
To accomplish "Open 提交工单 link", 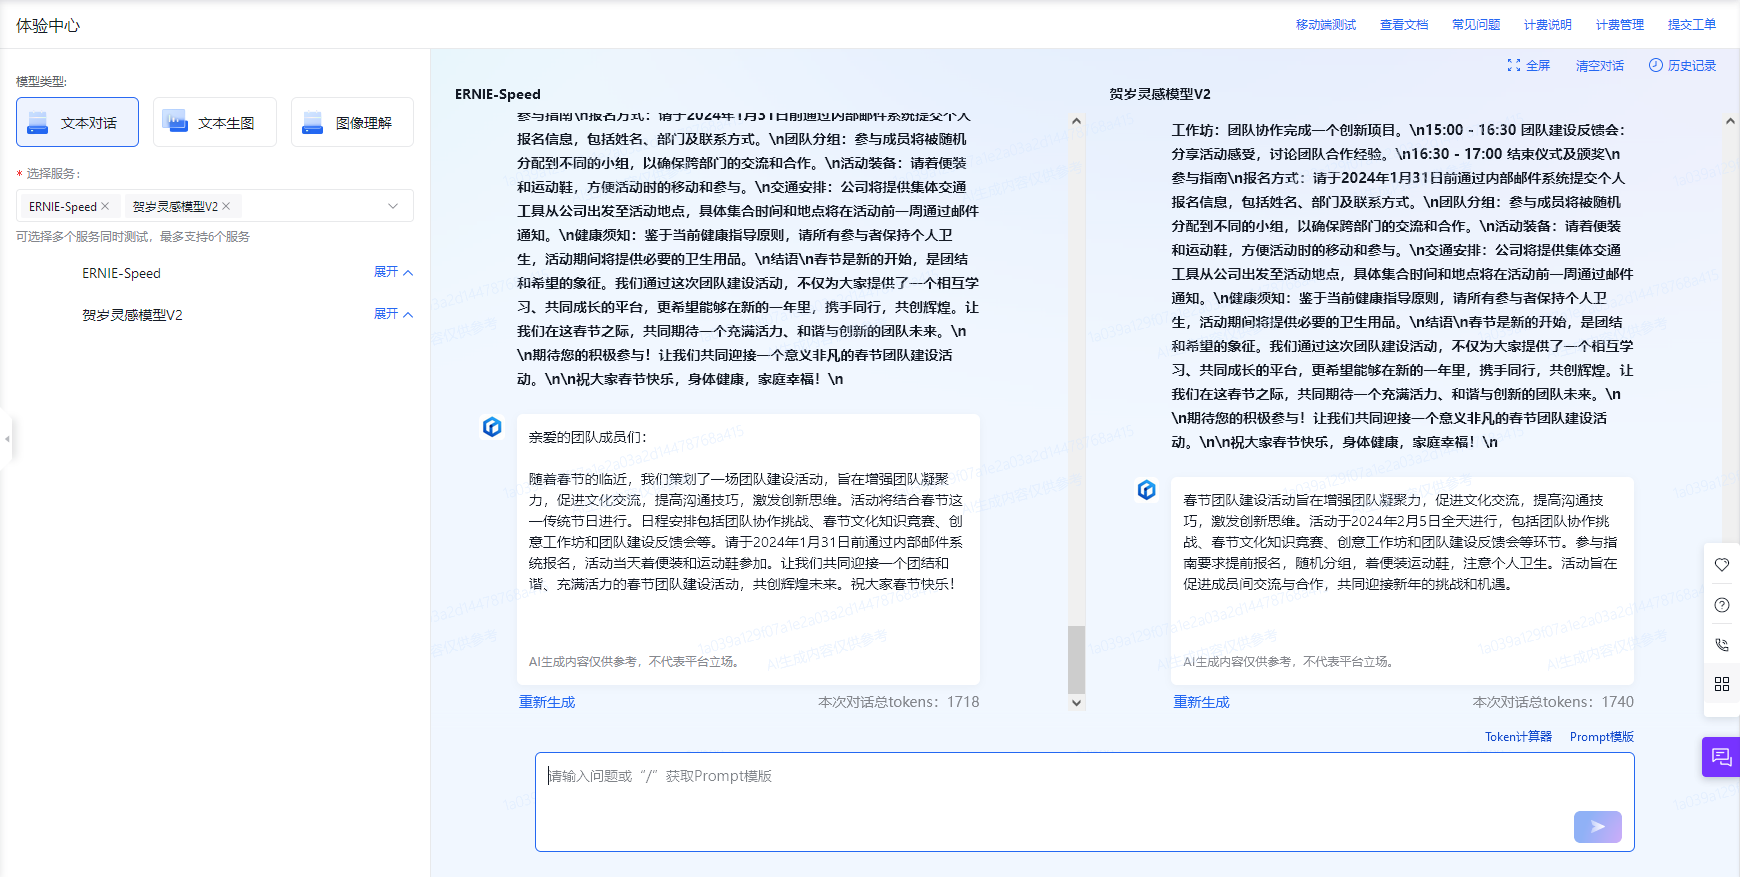I will (x=1692, y=25).
